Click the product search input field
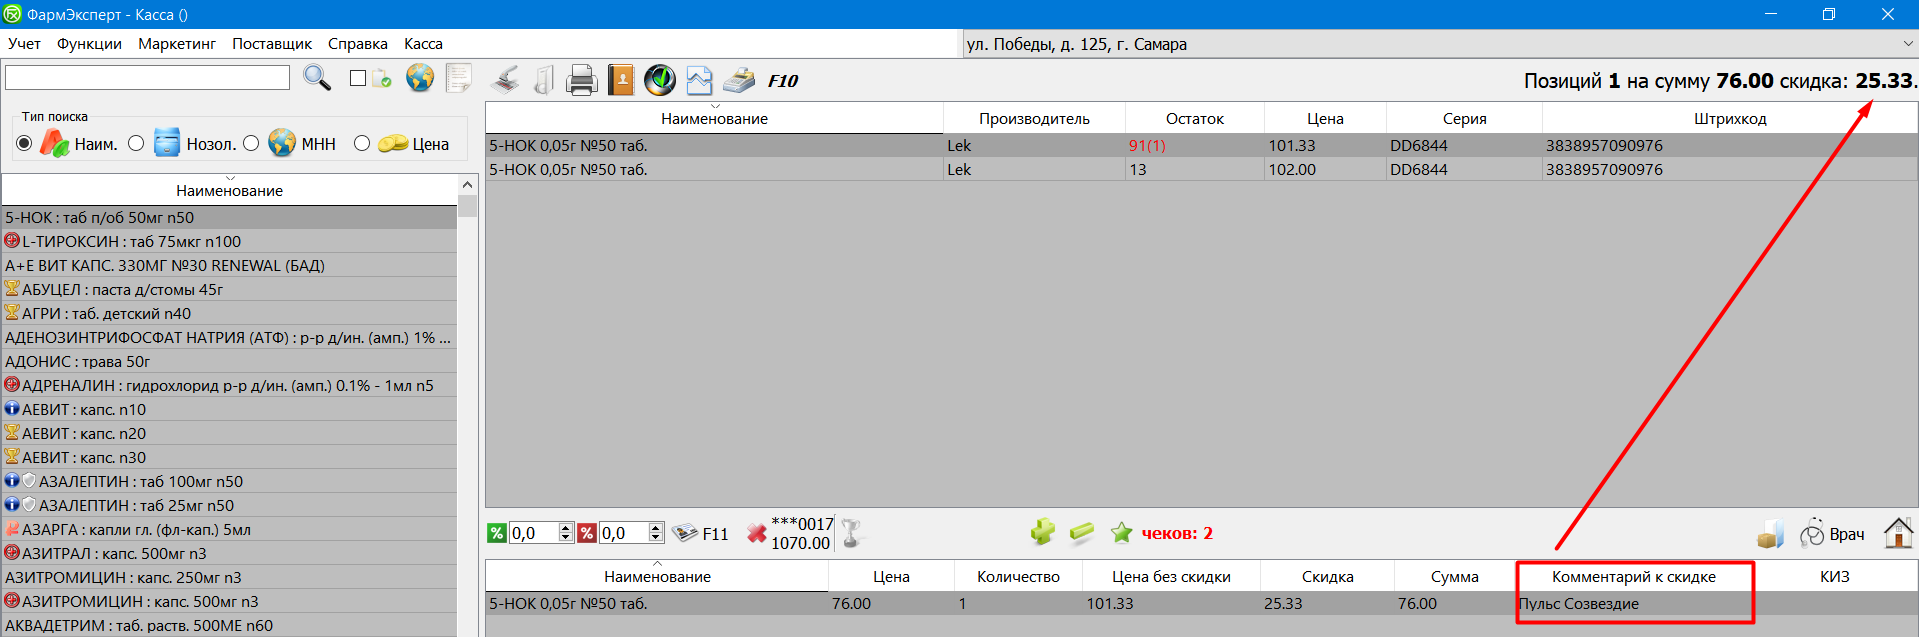The image size is (1919, 637). pyautogui.click(x=147, y=78)
